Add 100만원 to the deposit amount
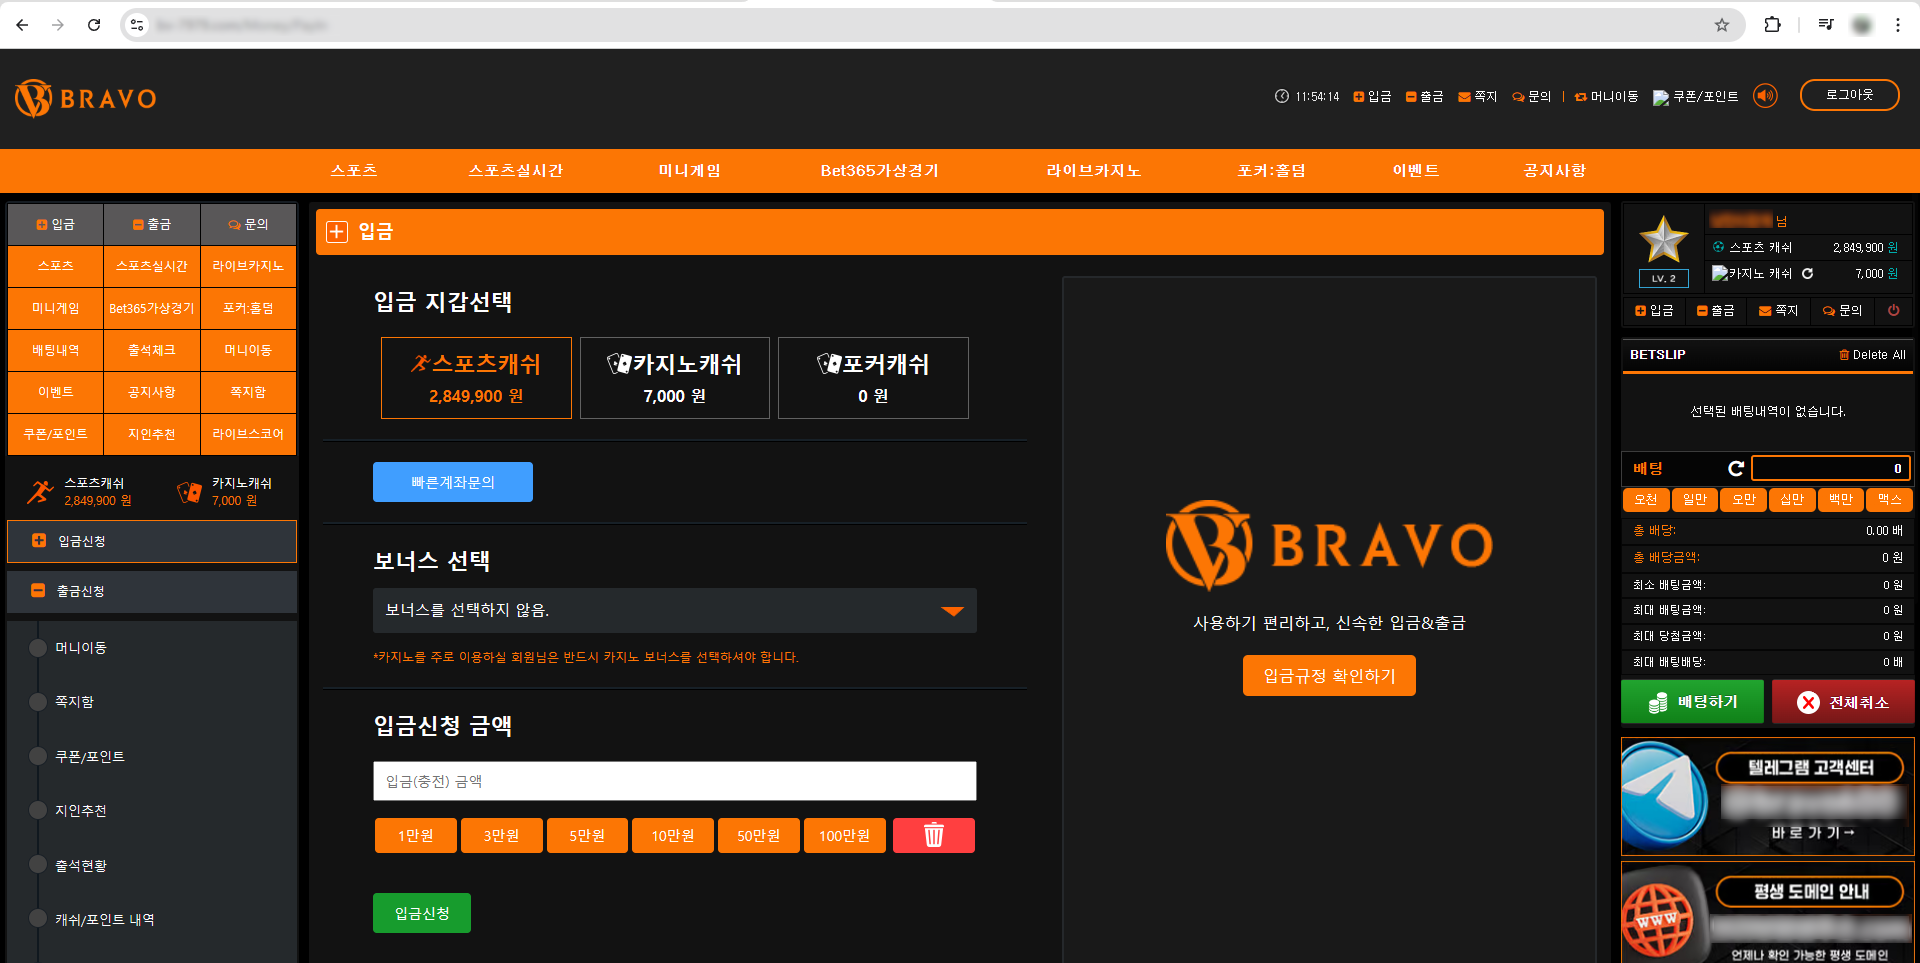This screenshot has height=963, width=1920. click(x=845, y=835)
